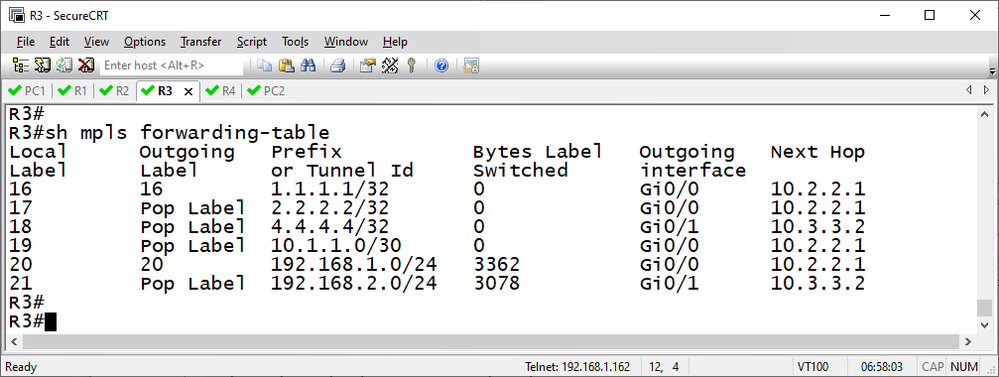
Task: Click local label 21 in the table
Action: pos(21,283)
